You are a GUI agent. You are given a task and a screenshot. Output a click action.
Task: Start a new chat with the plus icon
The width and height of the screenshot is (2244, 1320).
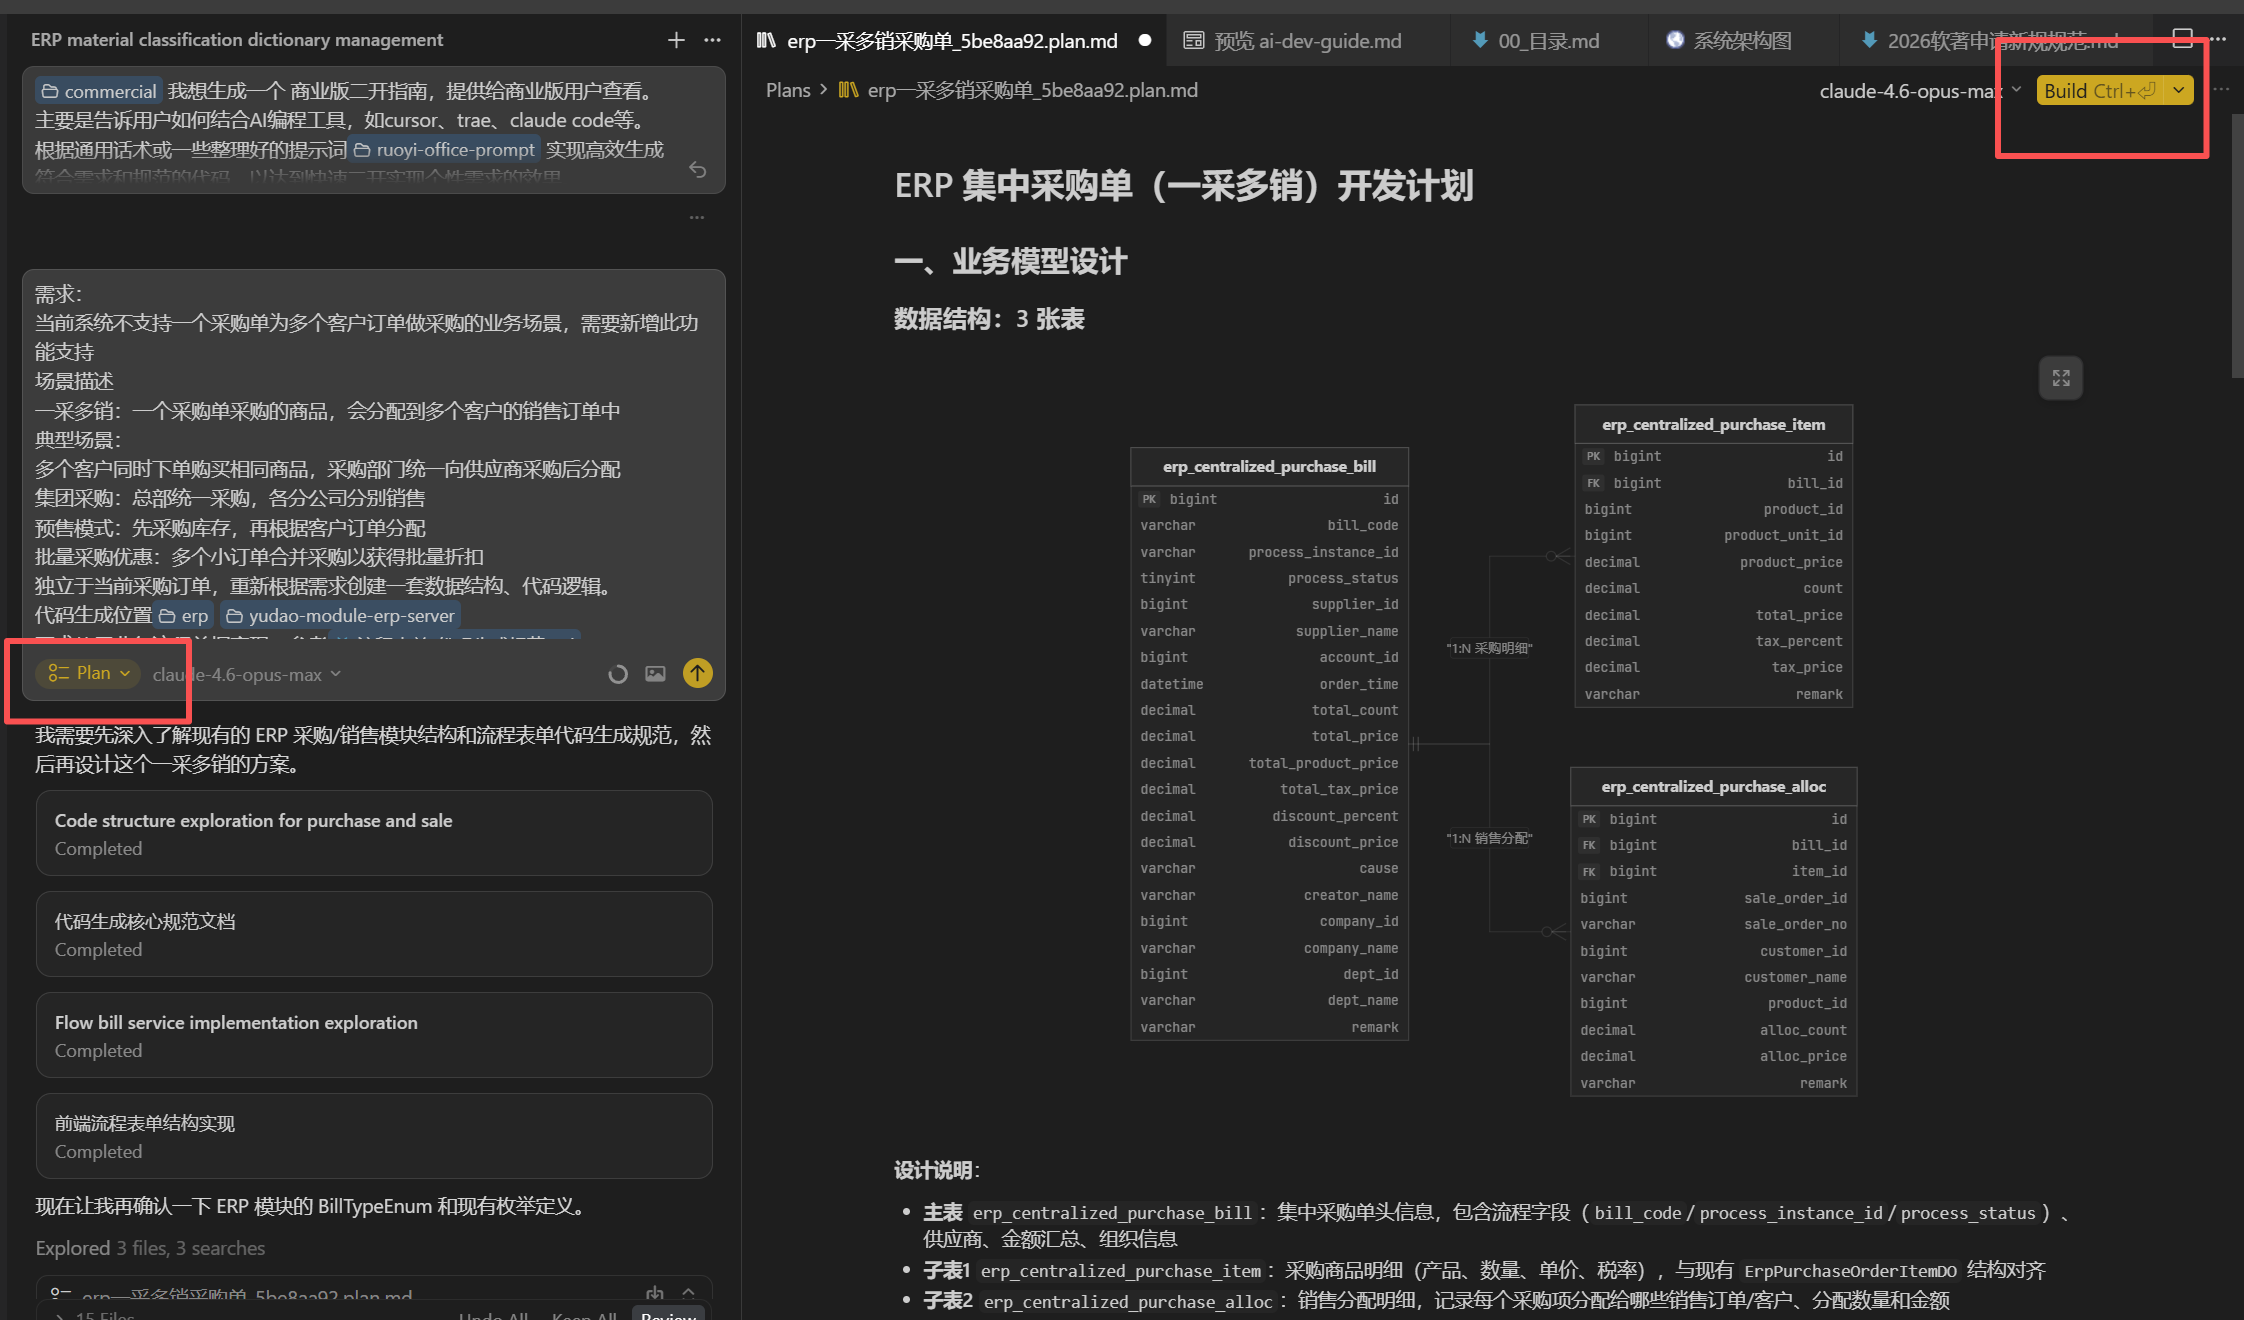(676, 40)
